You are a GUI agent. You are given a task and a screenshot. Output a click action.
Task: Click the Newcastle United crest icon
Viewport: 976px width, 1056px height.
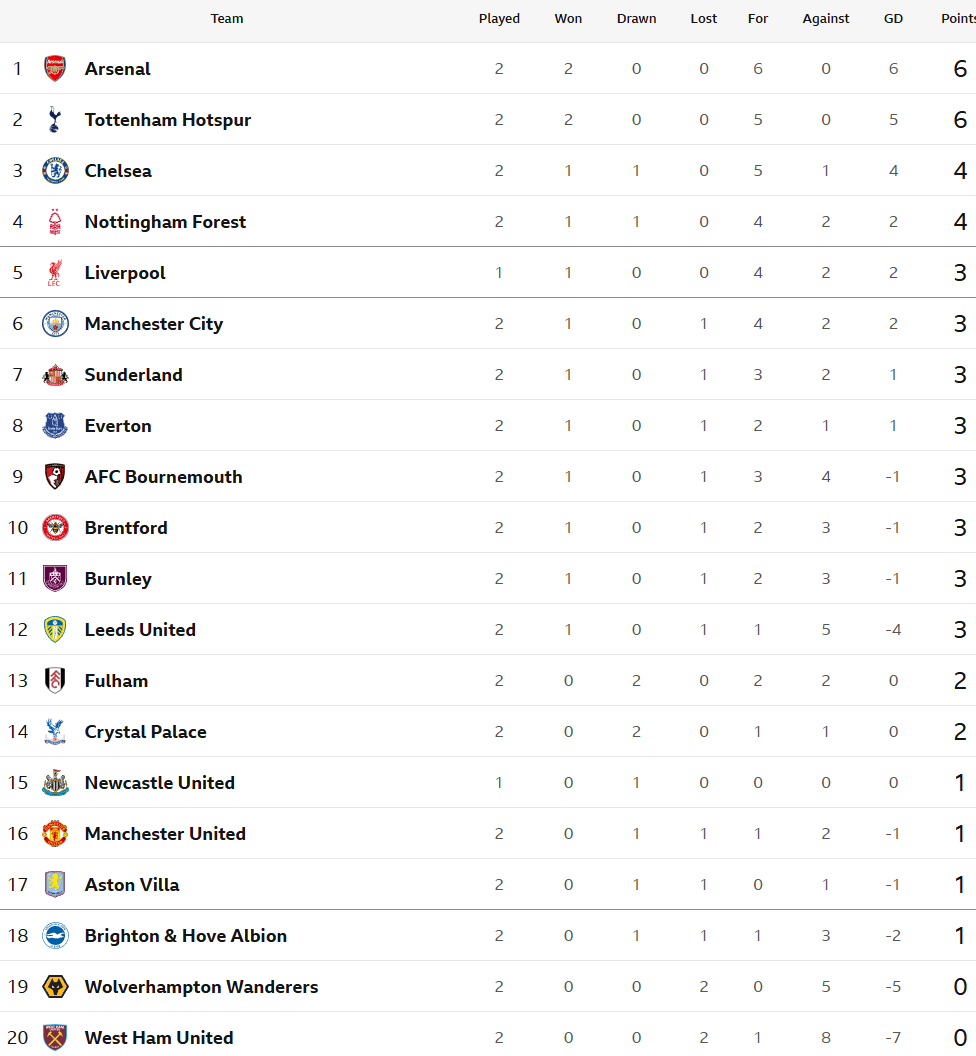click(x=55, y=783)
